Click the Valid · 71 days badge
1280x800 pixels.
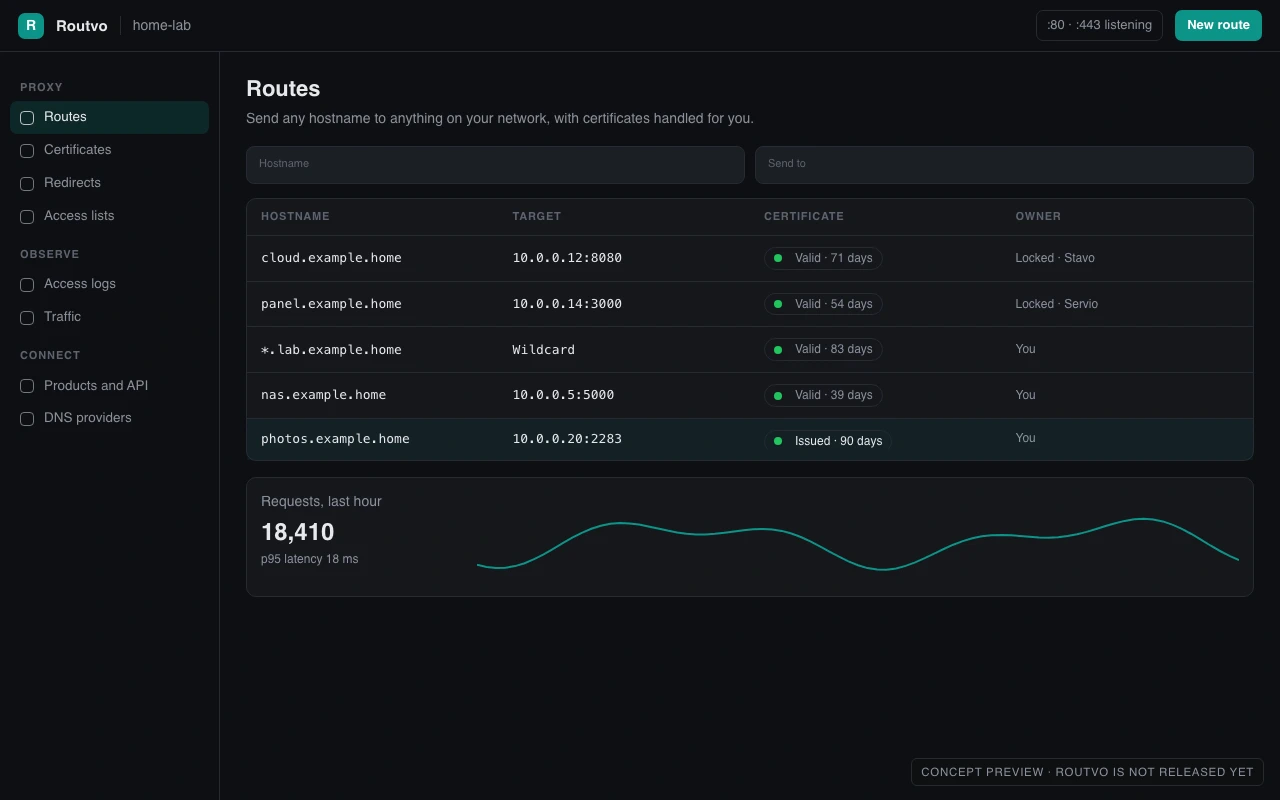click(x=823, y=258)
